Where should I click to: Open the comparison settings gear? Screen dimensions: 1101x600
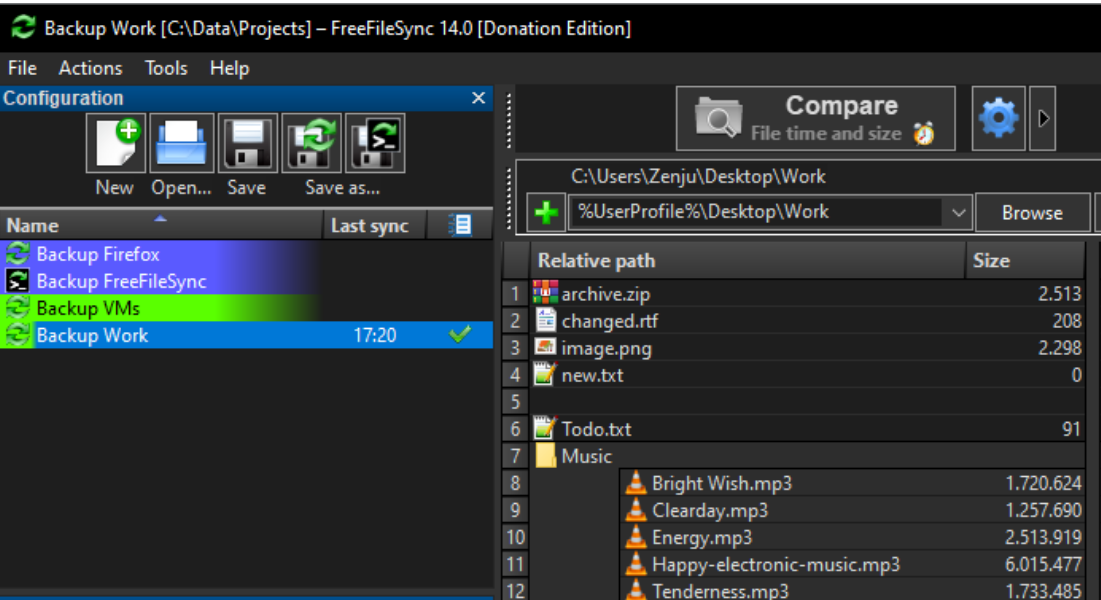(x=999, y=117)
